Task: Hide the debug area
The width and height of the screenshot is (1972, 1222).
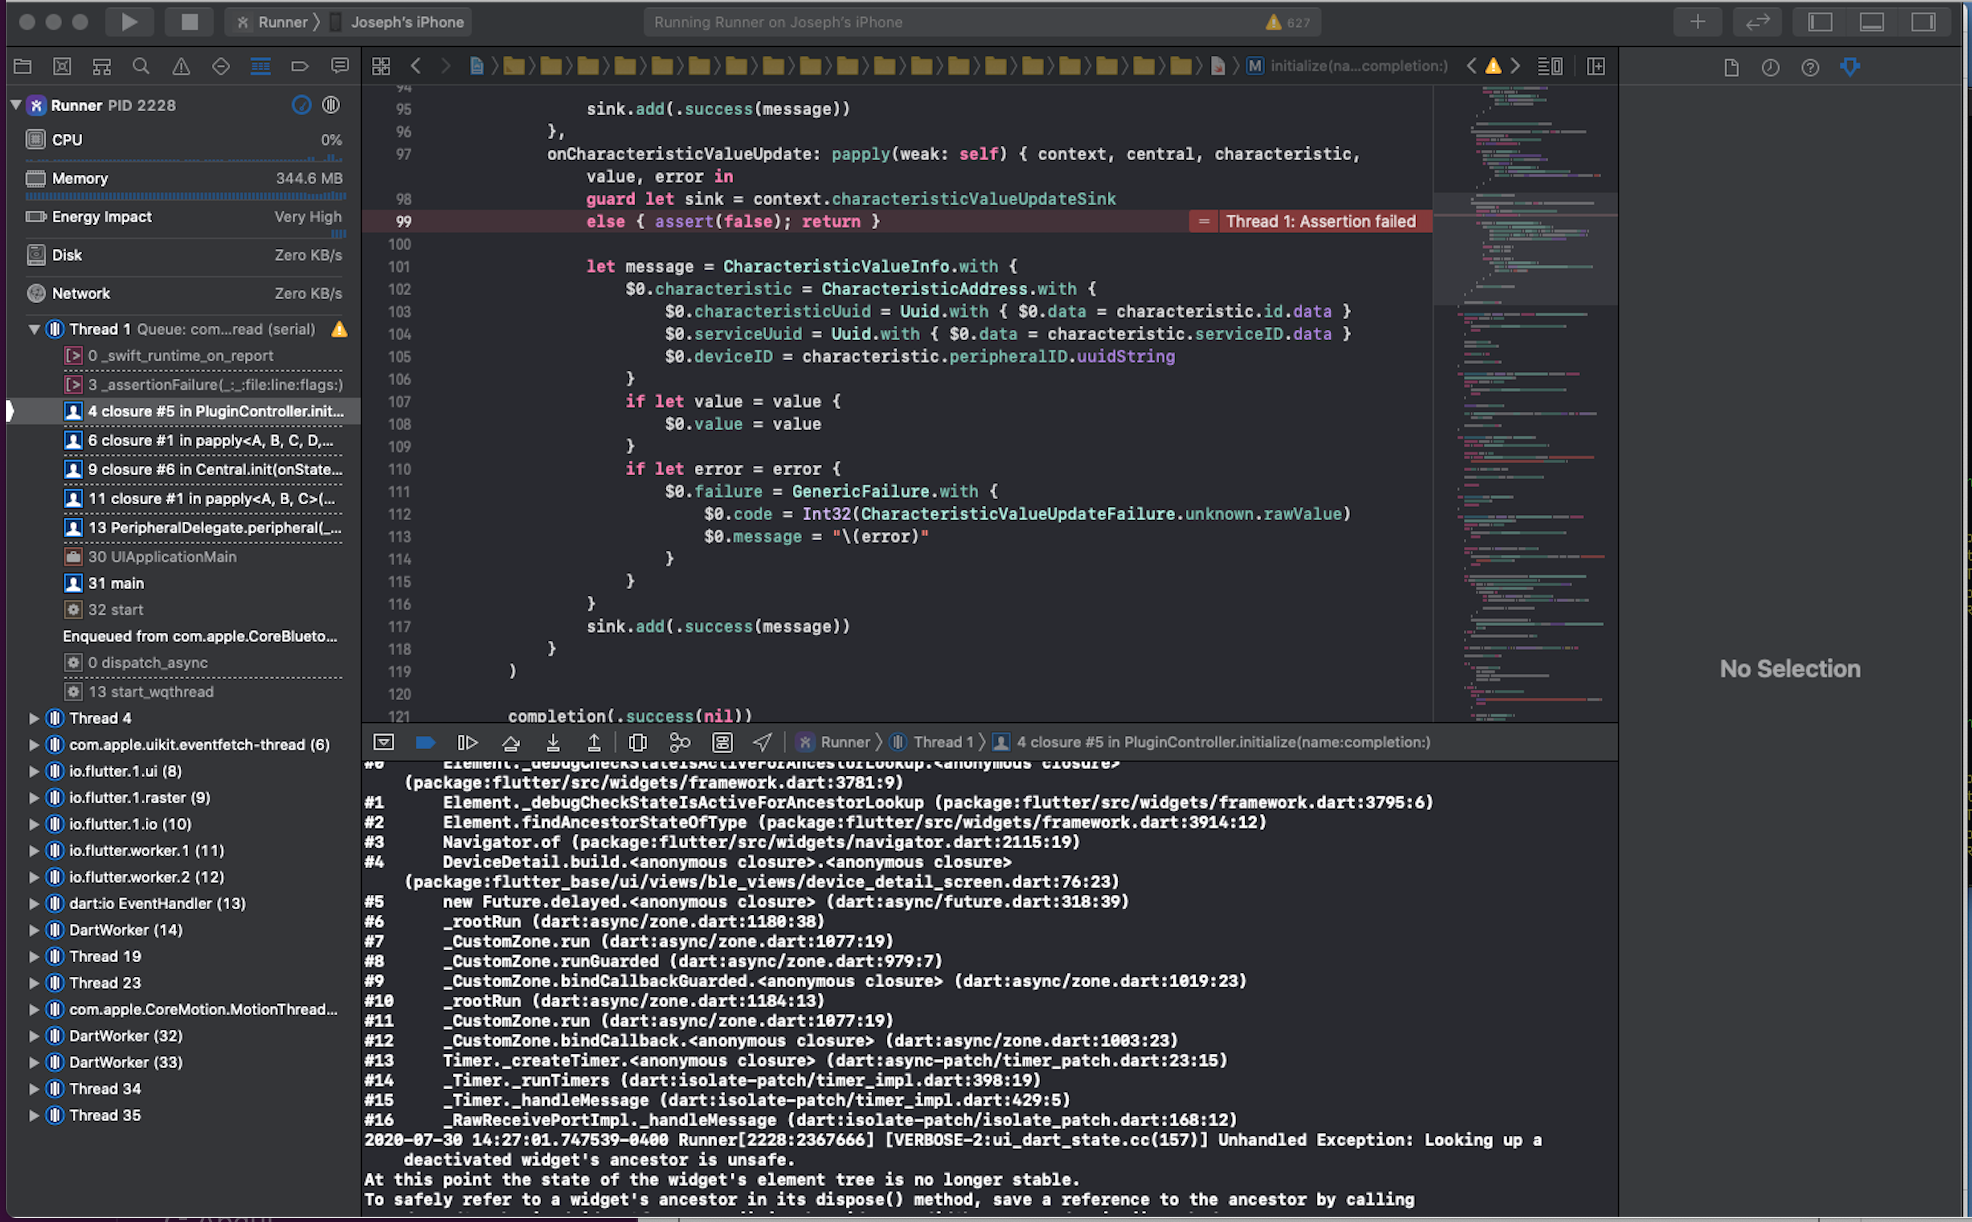Action: click(x=383, y=742)
